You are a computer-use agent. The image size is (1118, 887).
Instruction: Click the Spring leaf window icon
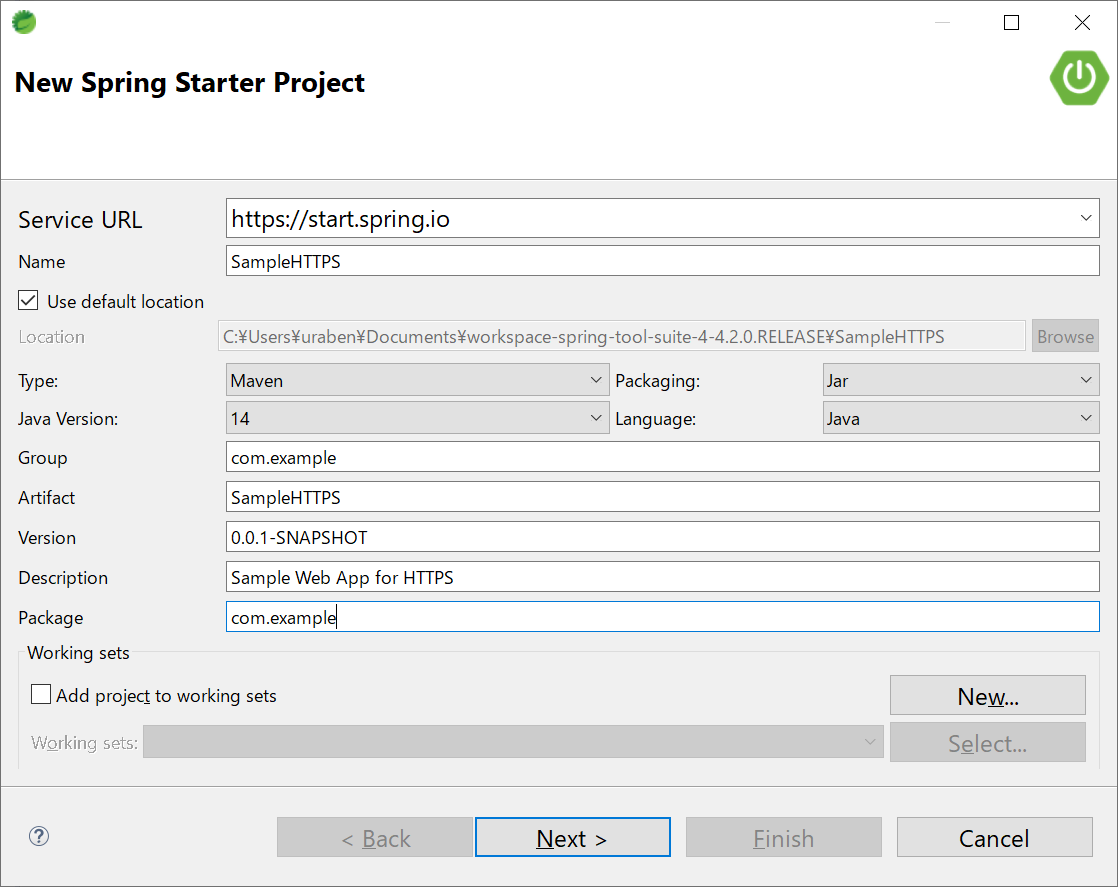[24, 22]
